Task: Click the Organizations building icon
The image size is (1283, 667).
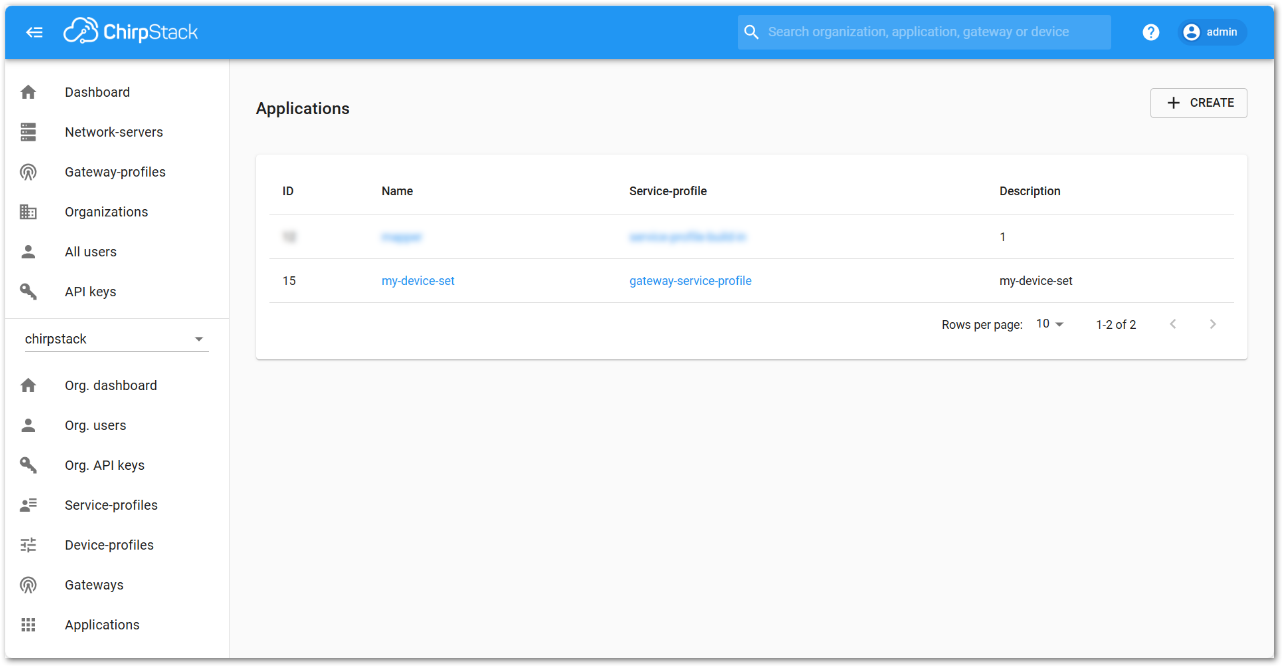Action: [x=28, y=211]
